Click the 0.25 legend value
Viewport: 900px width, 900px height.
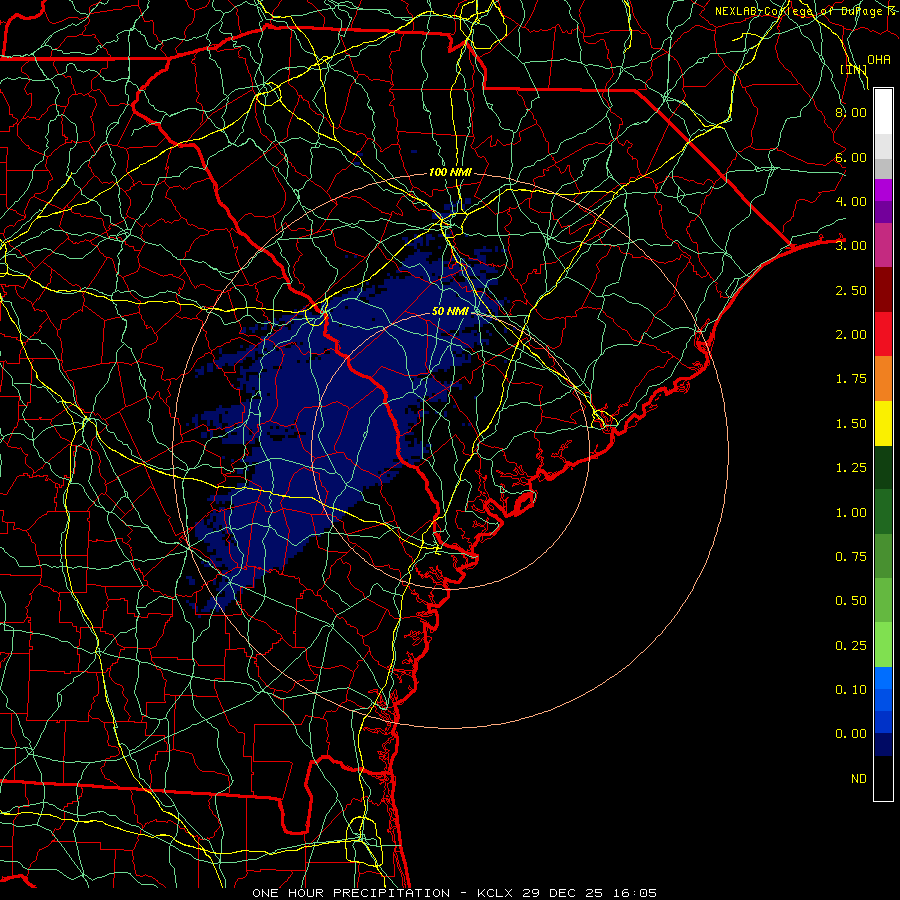851,646
